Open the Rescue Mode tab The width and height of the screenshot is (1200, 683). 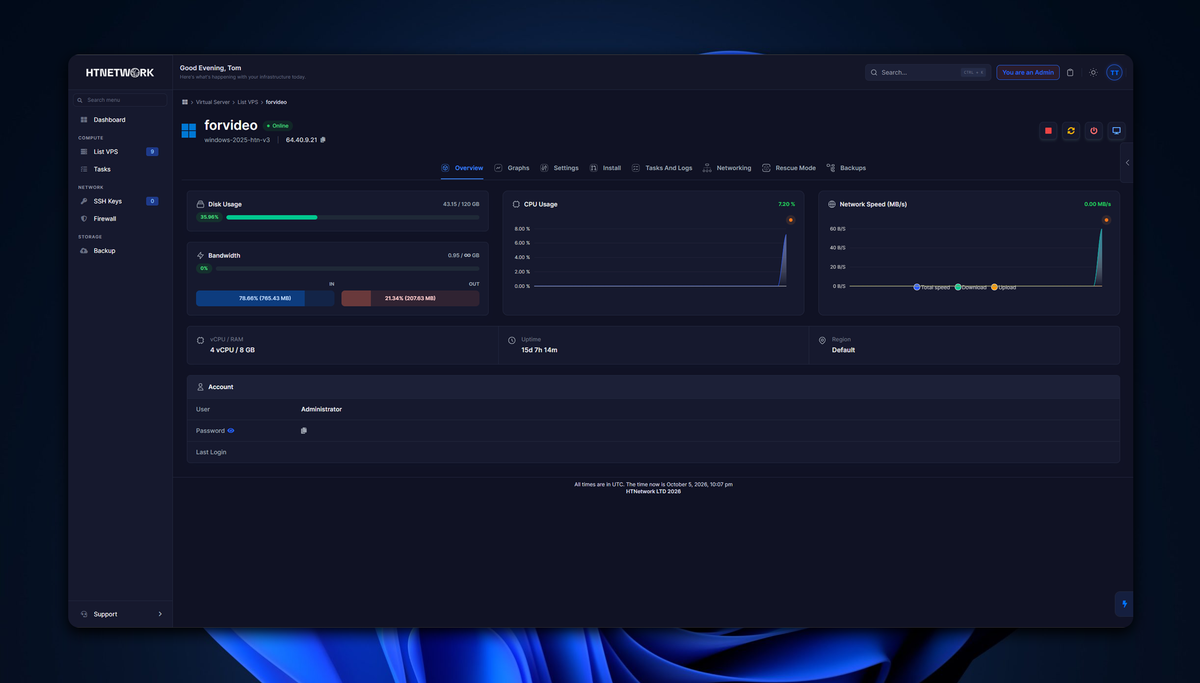(x=789, y=168)
